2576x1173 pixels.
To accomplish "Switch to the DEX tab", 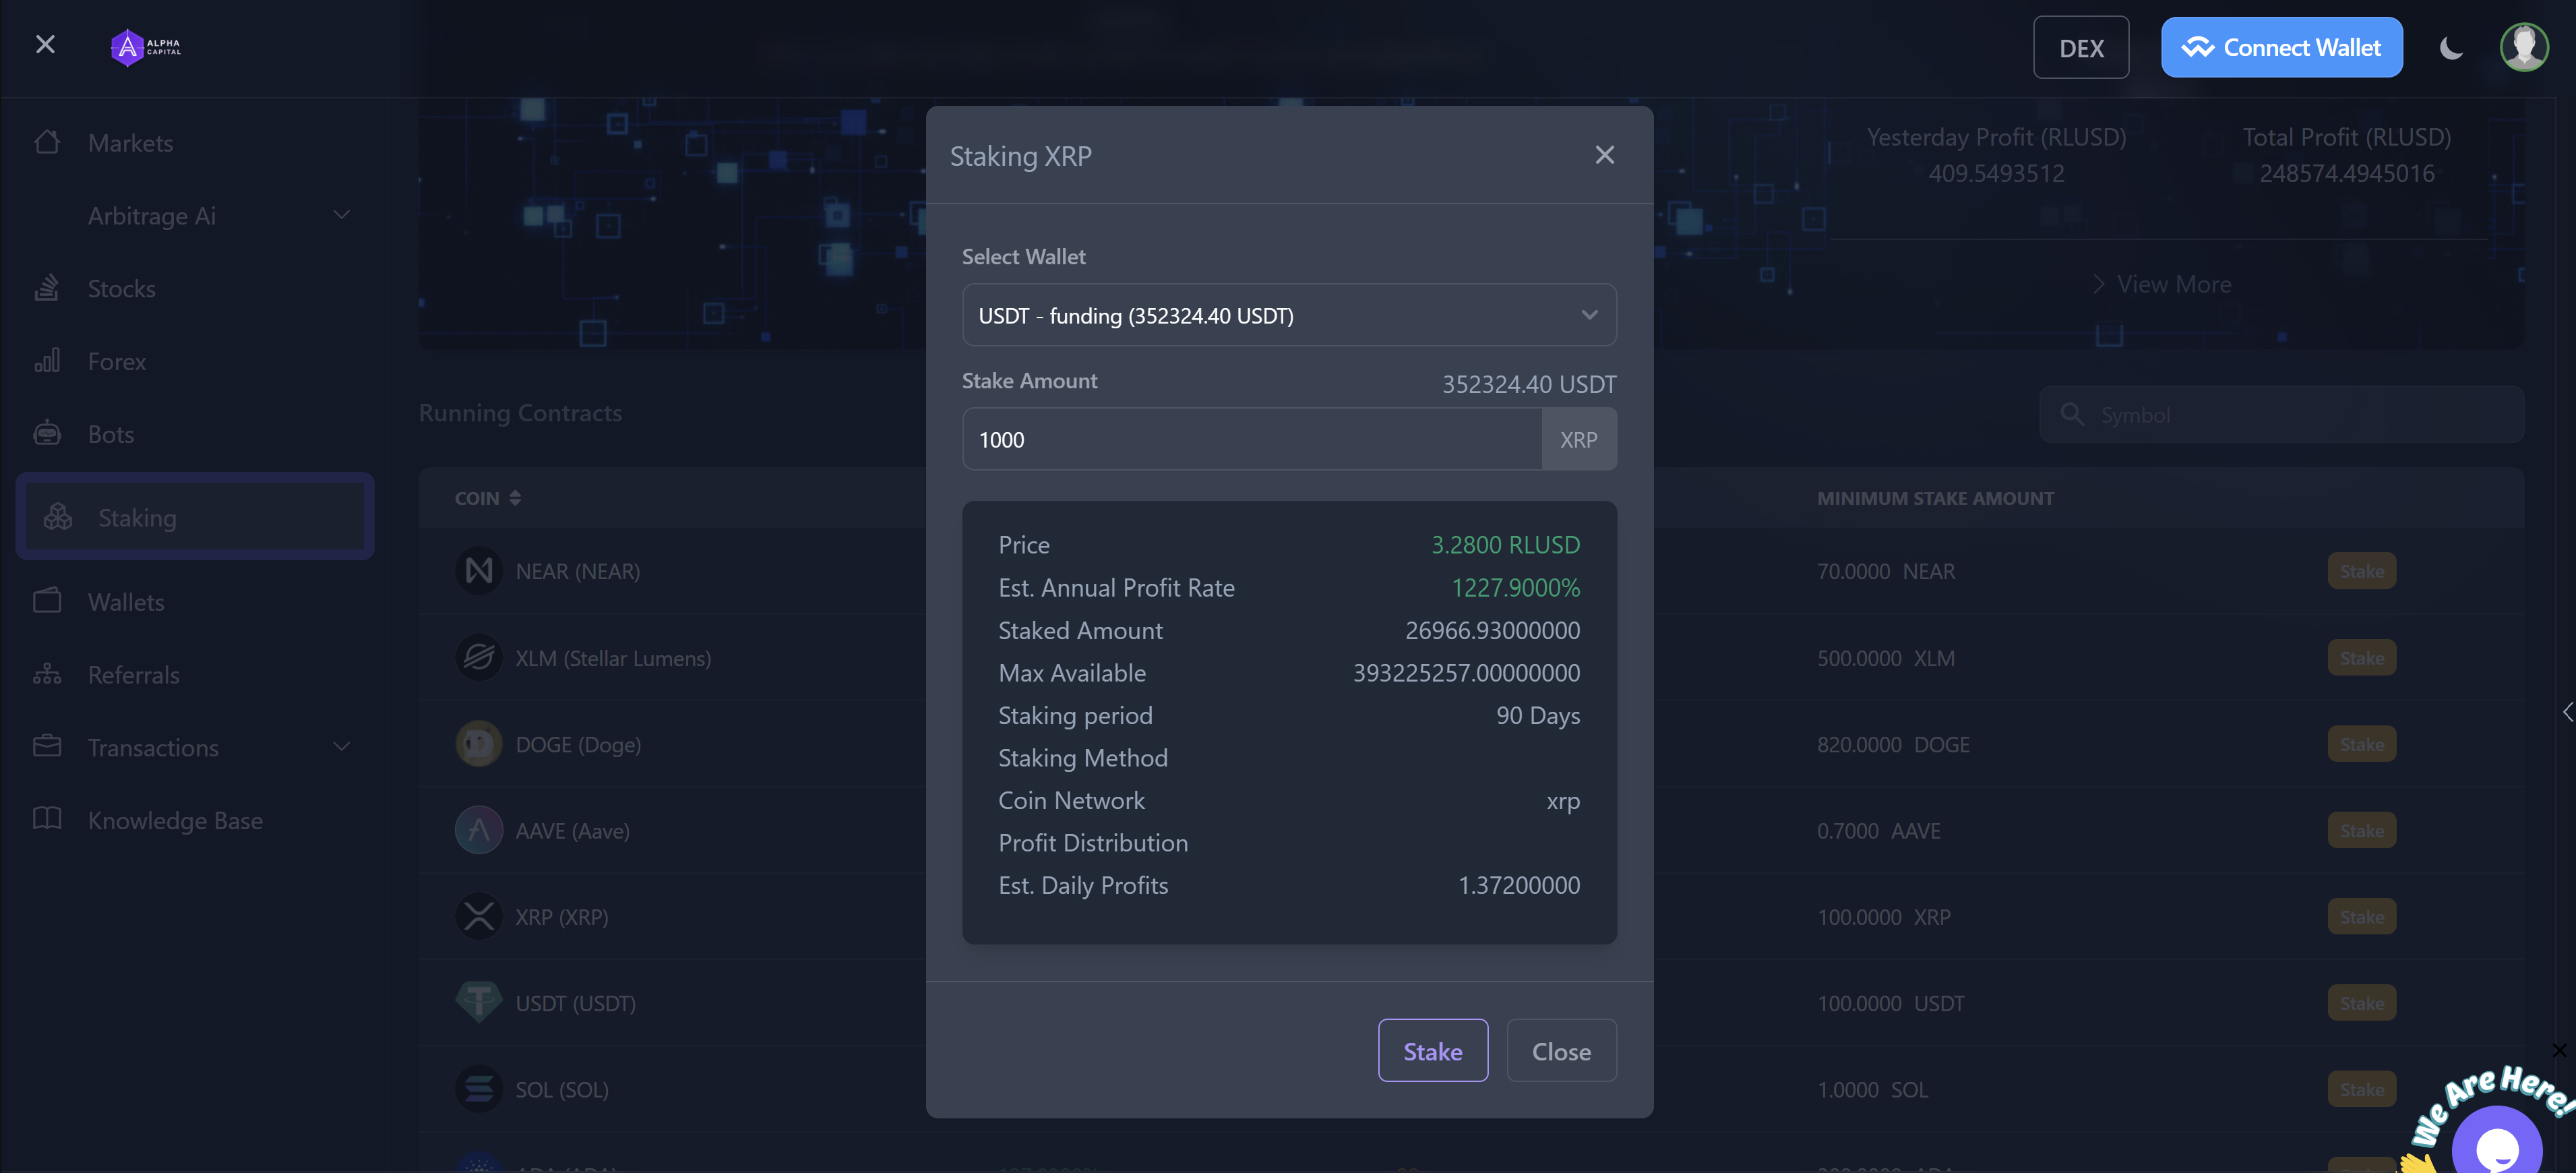I will [2081, 46].
